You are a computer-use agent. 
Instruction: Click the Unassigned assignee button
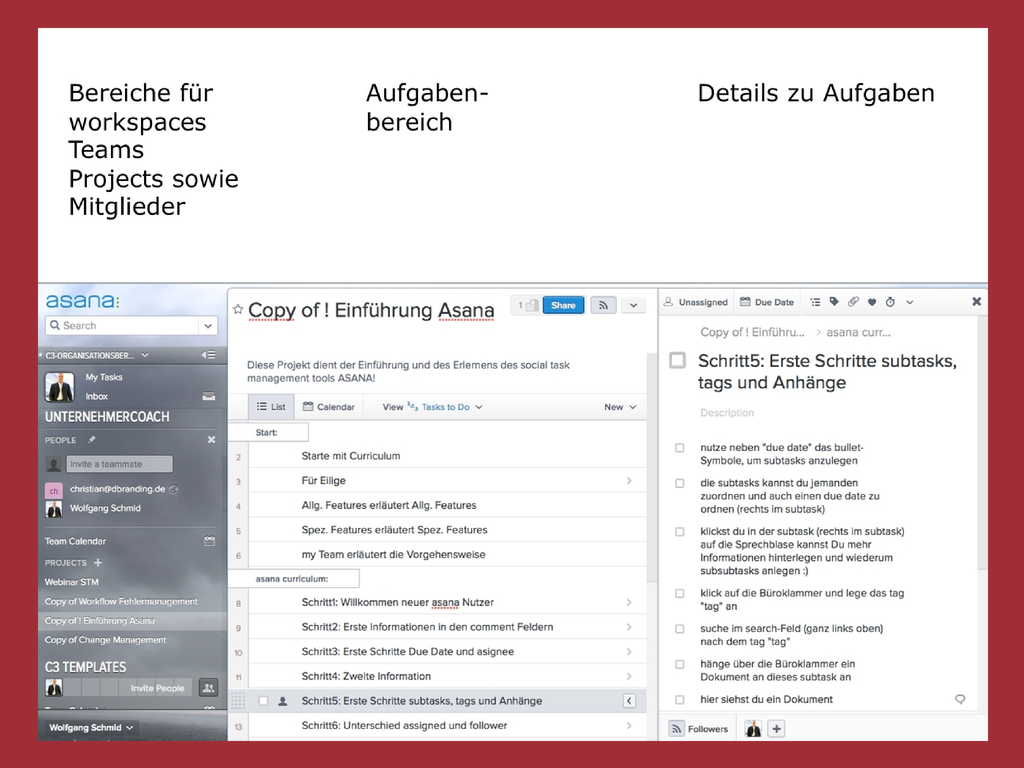696,302
